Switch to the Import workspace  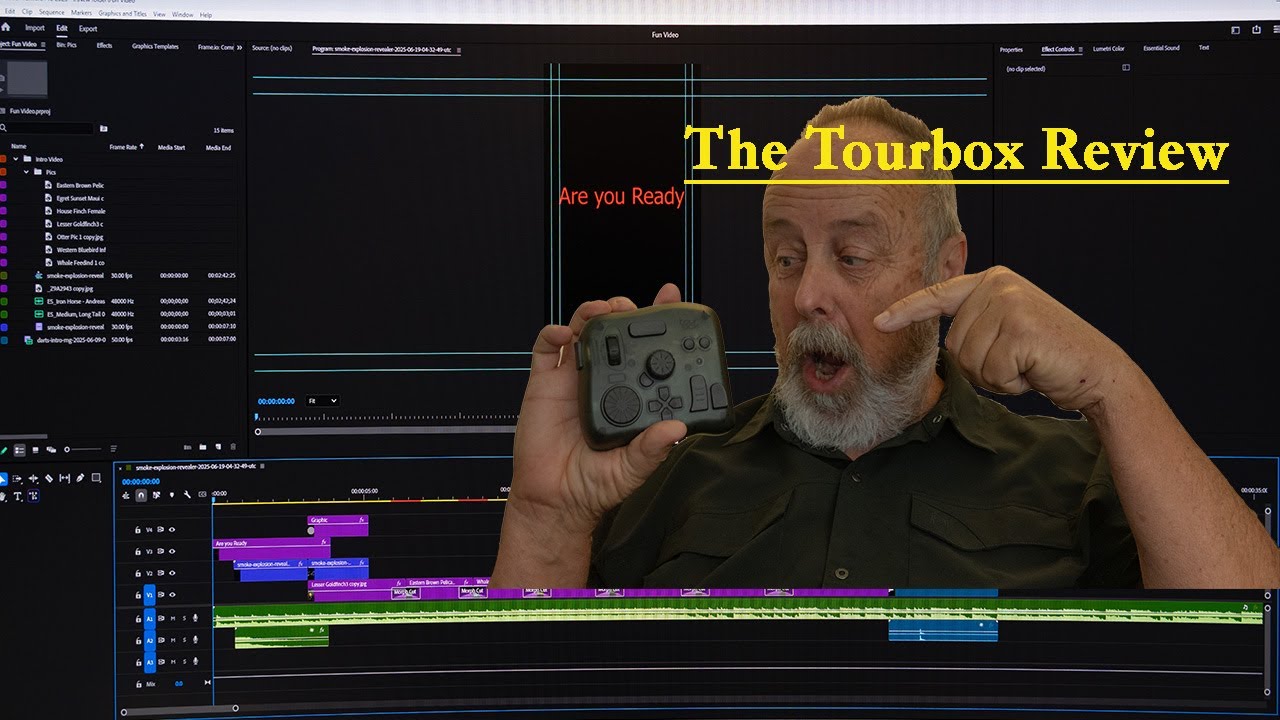(x=35, y=28)
